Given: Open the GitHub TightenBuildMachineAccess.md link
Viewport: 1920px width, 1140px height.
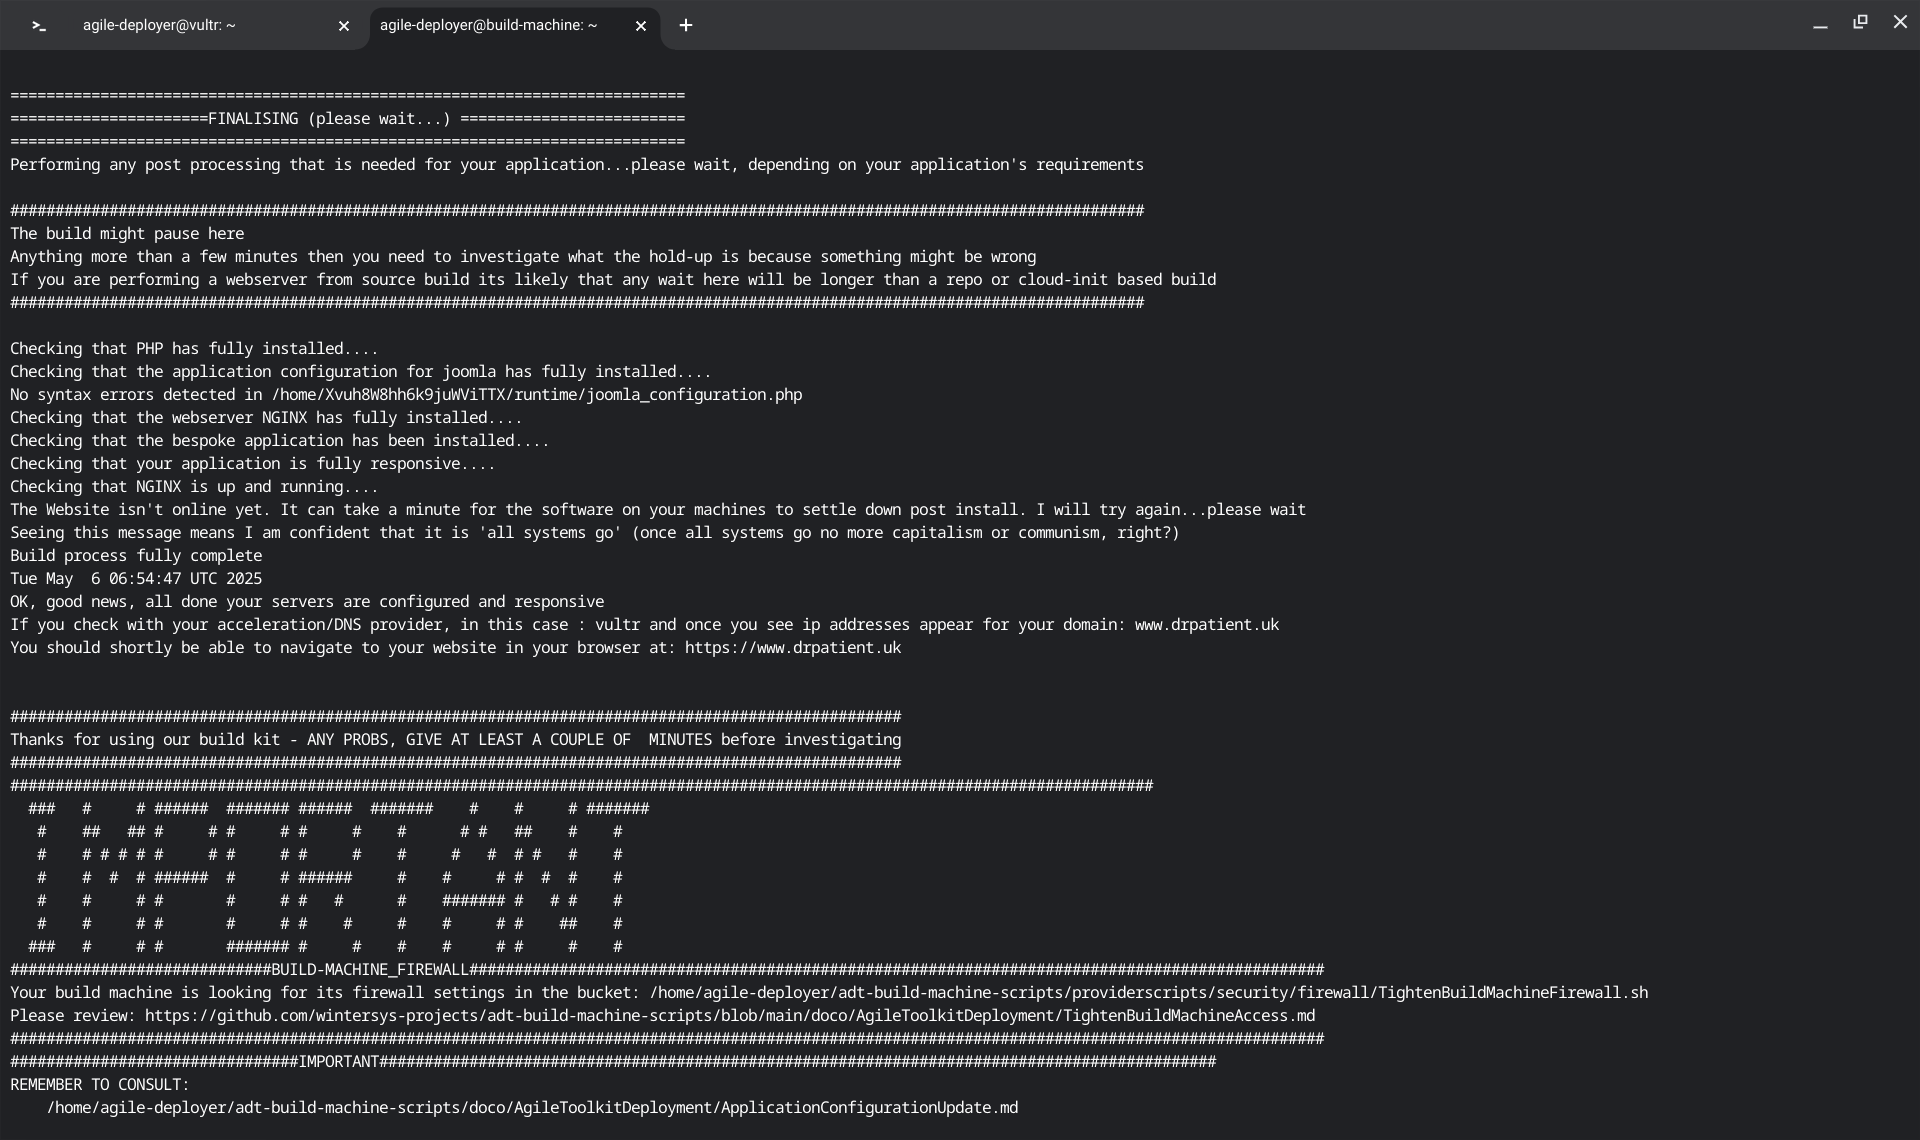Looking at the screenshot, I should pos(730,1016).
